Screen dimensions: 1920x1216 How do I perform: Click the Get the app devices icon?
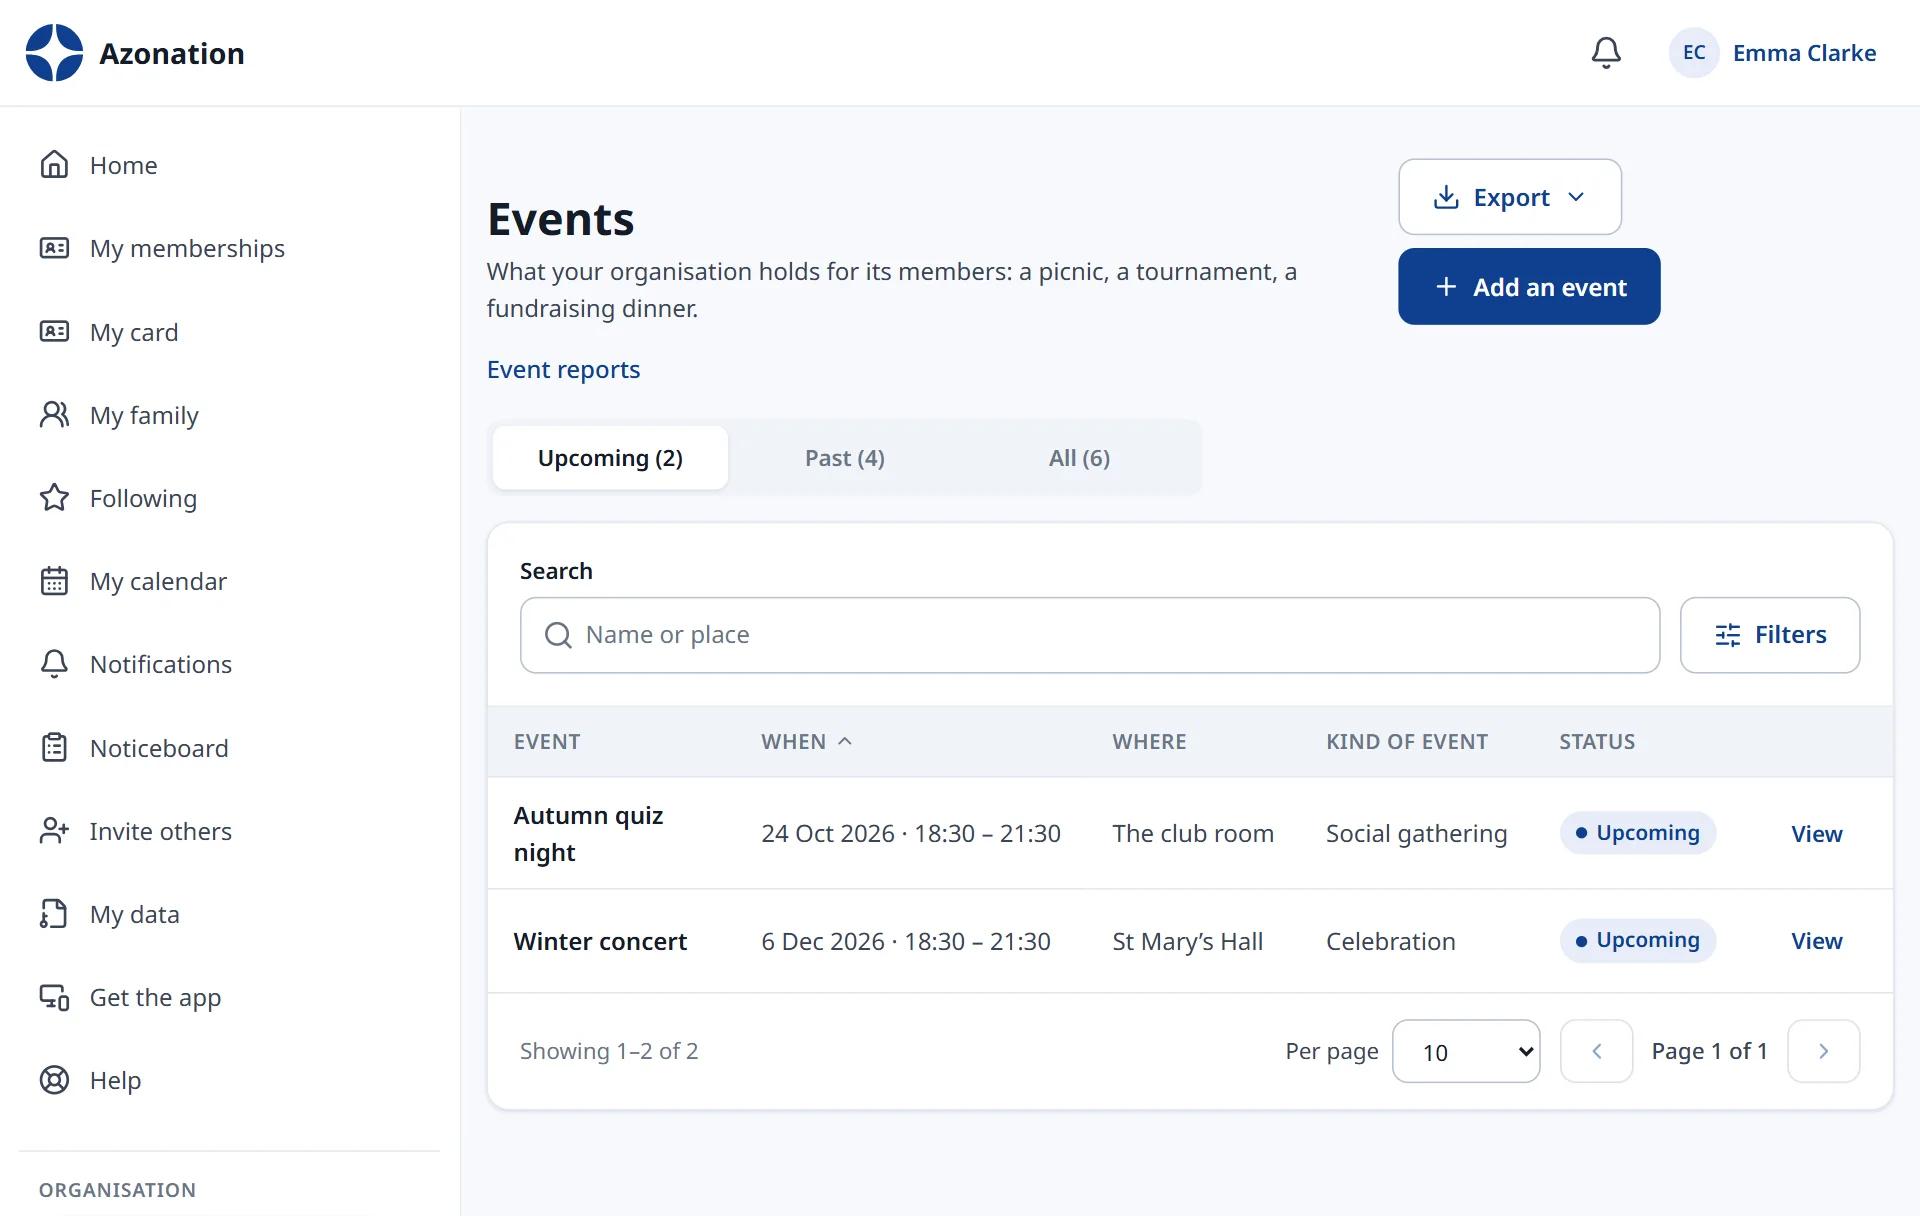[x=54, y=997]
